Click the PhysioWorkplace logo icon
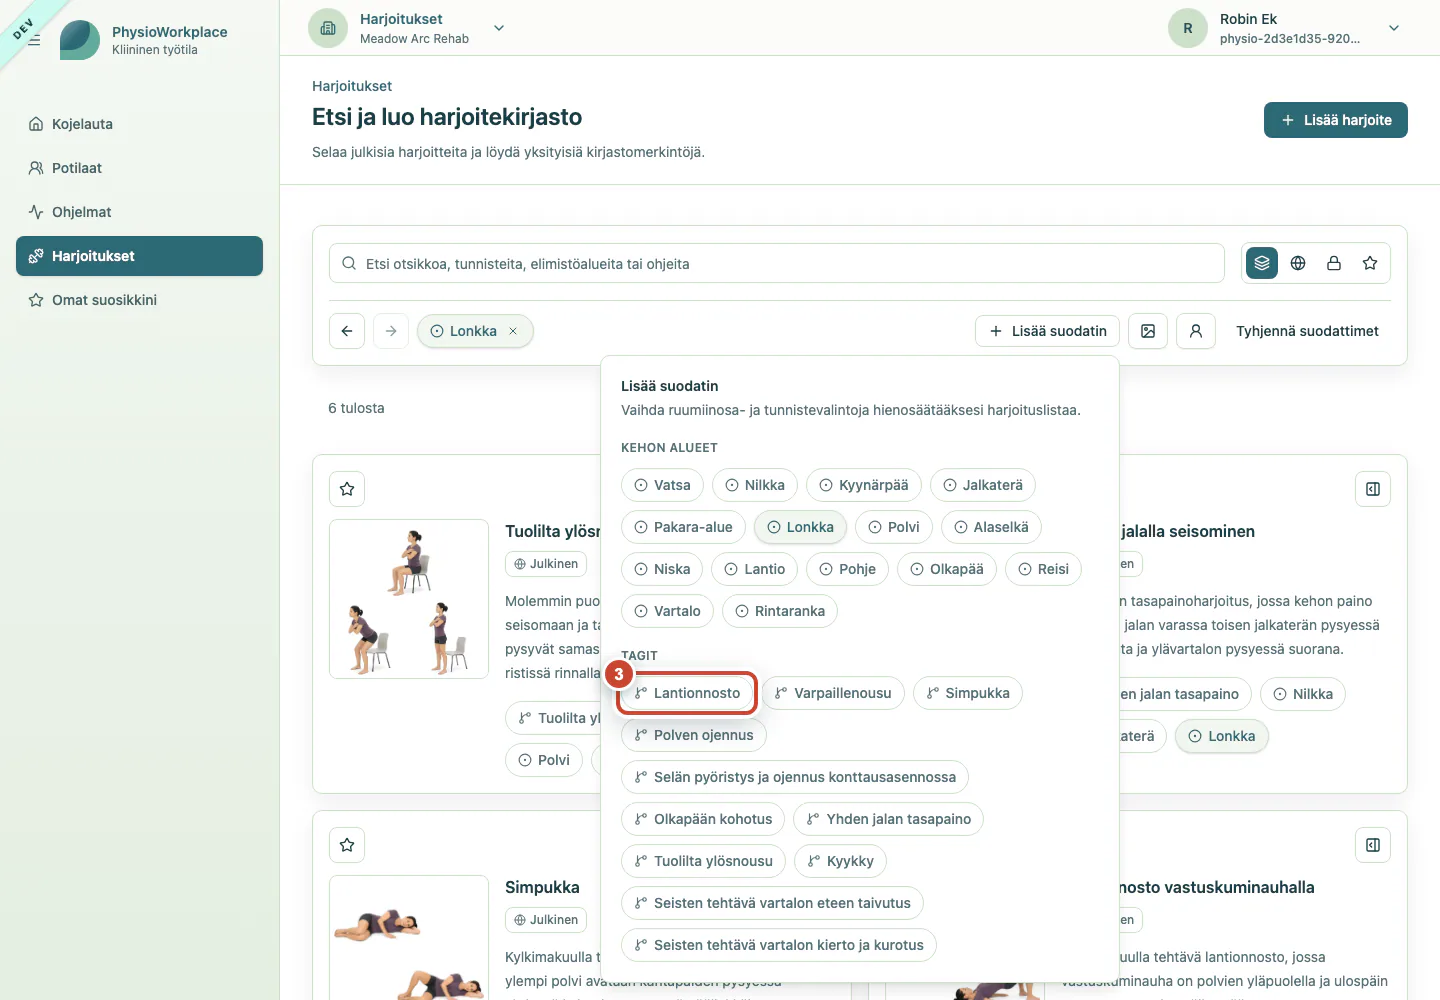 [x=80, y=40]
